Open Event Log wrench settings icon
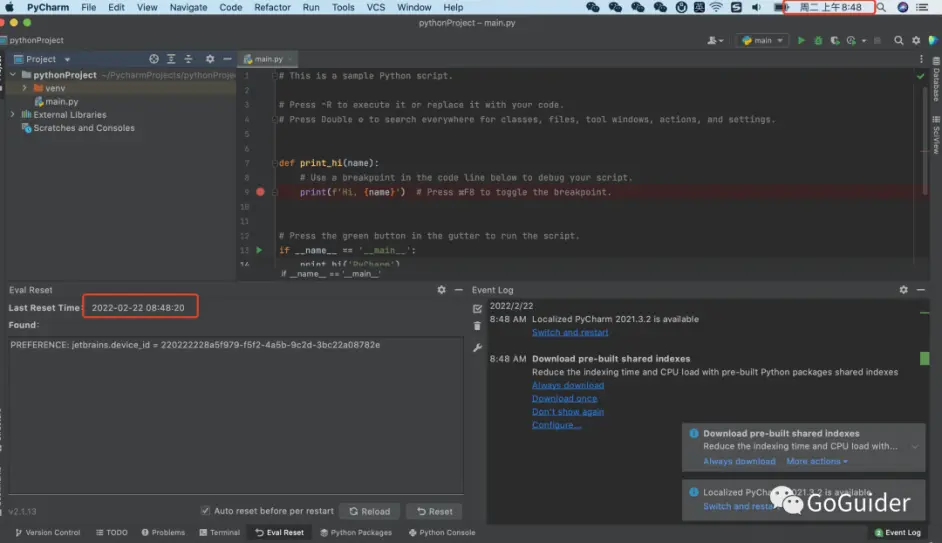Screen dimensions: 942x543 coord(477,347)
